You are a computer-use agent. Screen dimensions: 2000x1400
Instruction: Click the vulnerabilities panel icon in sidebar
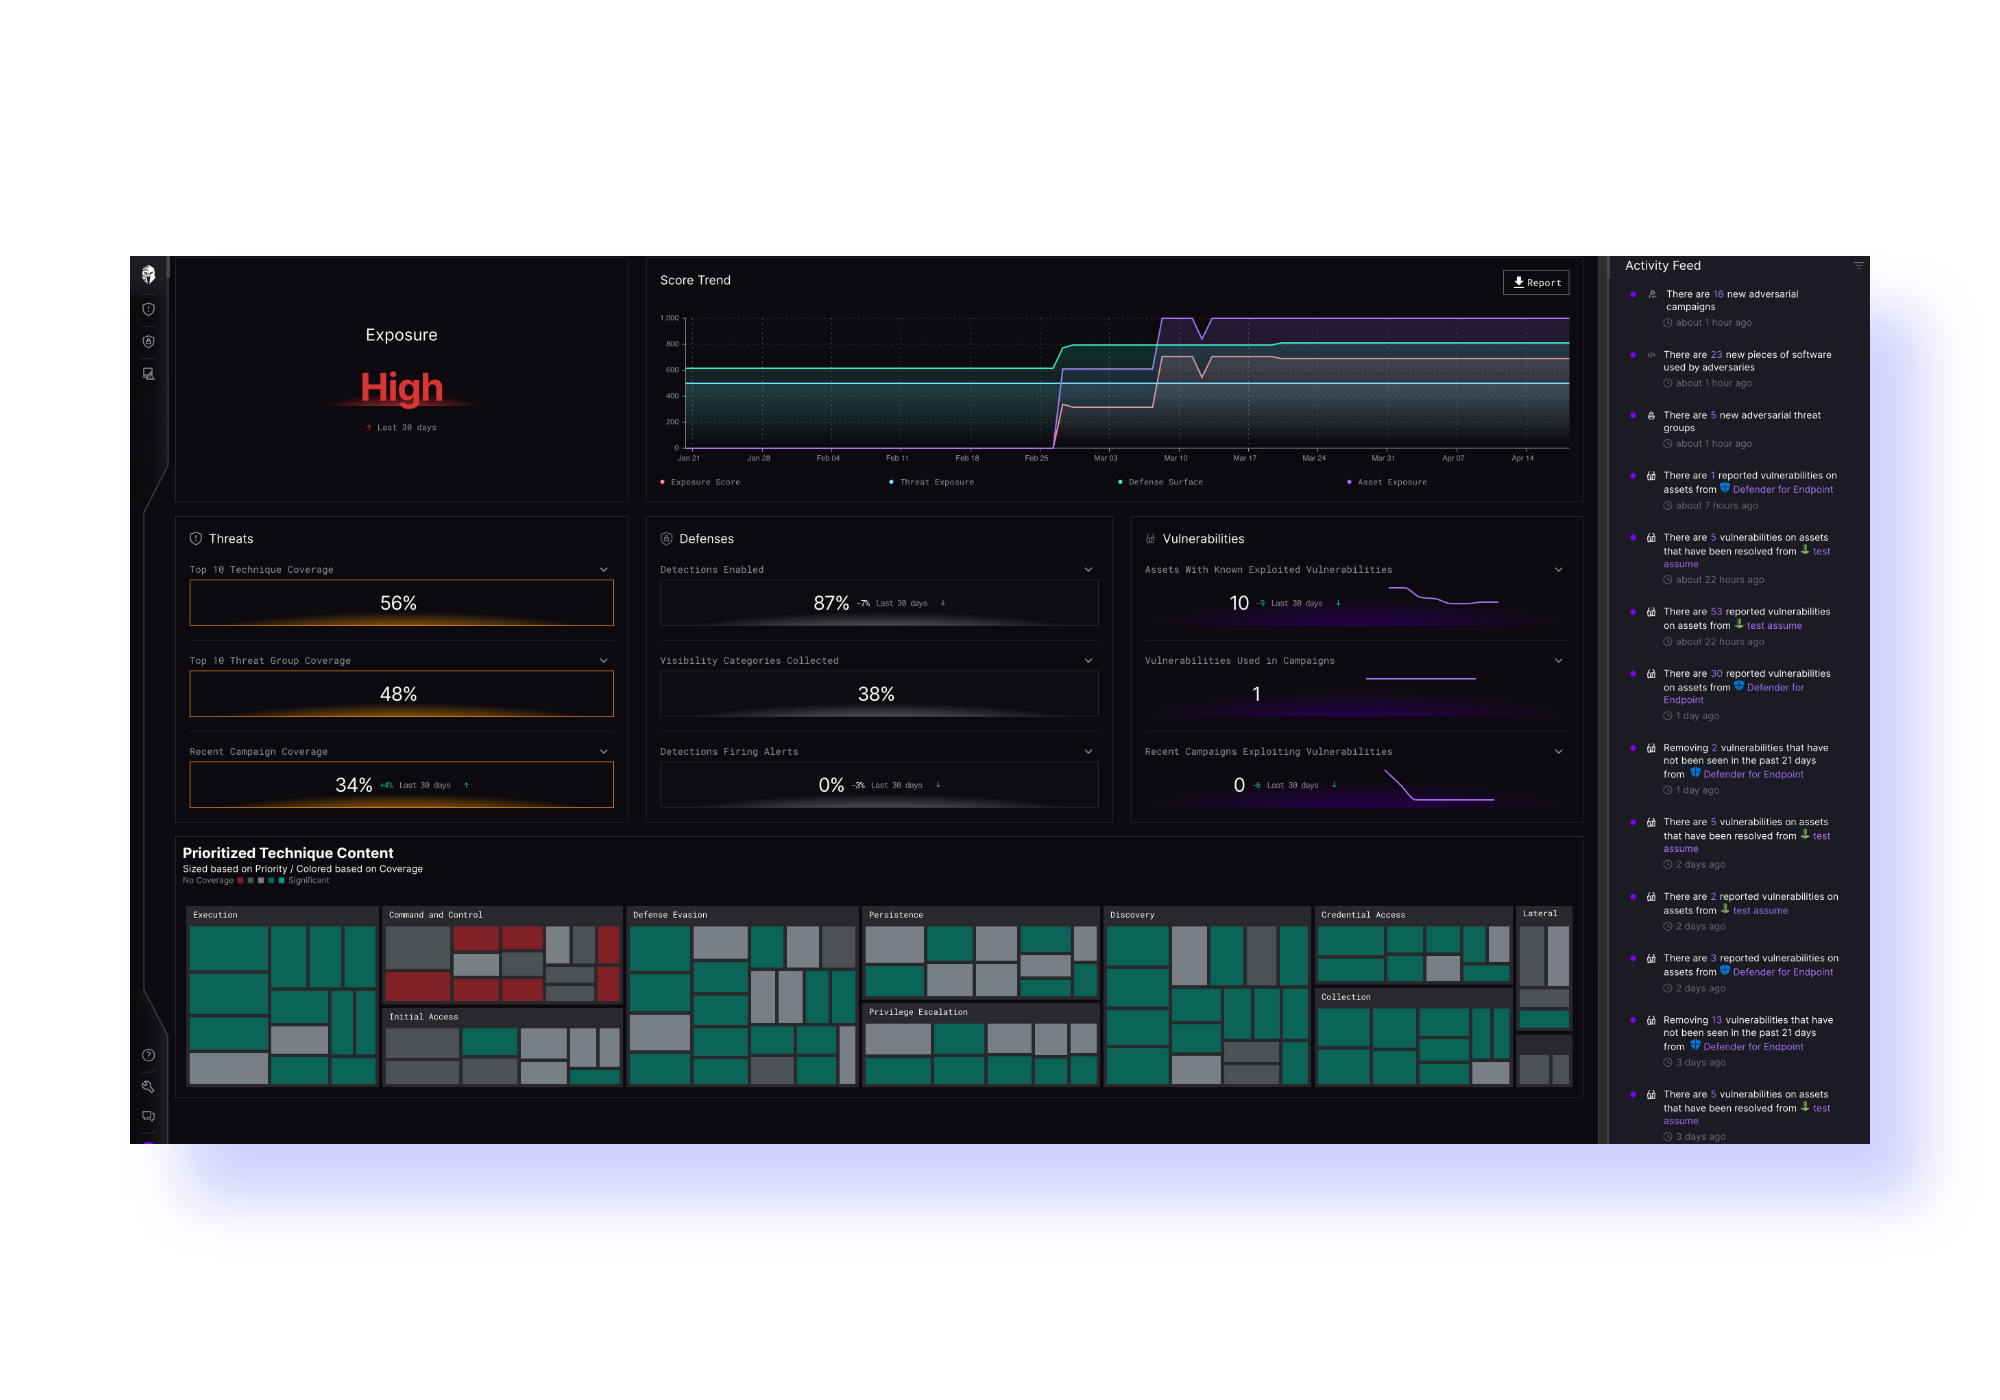[x=147, y=375]
